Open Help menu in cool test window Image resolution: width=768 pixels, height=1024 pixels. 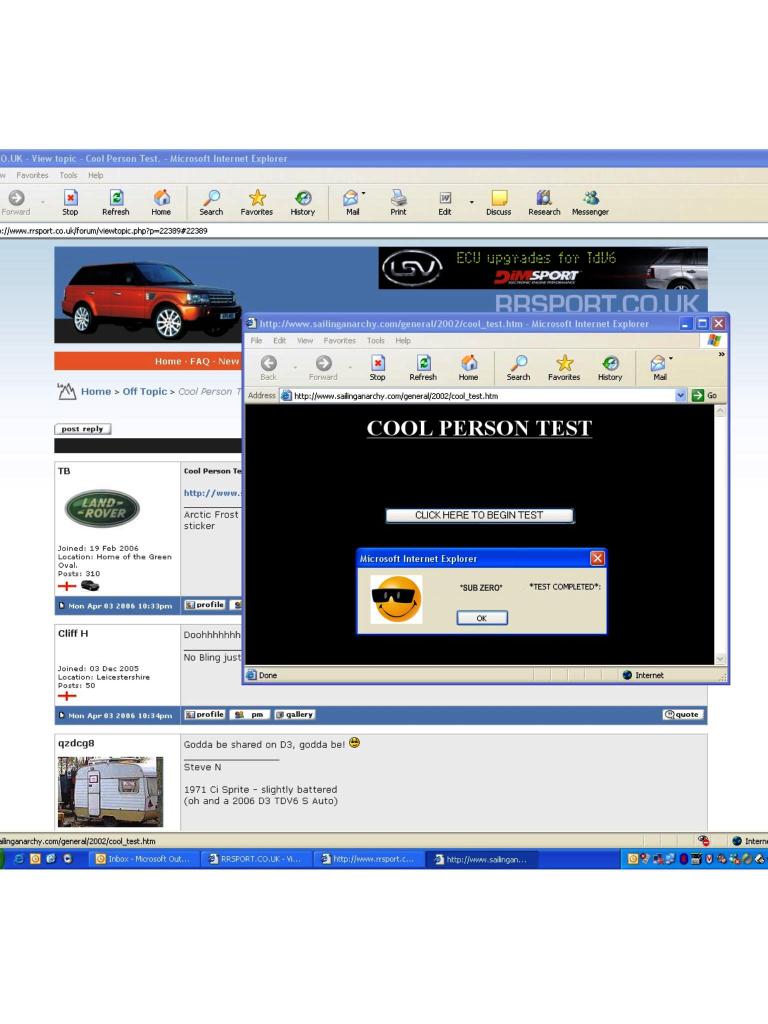point(403,340)
